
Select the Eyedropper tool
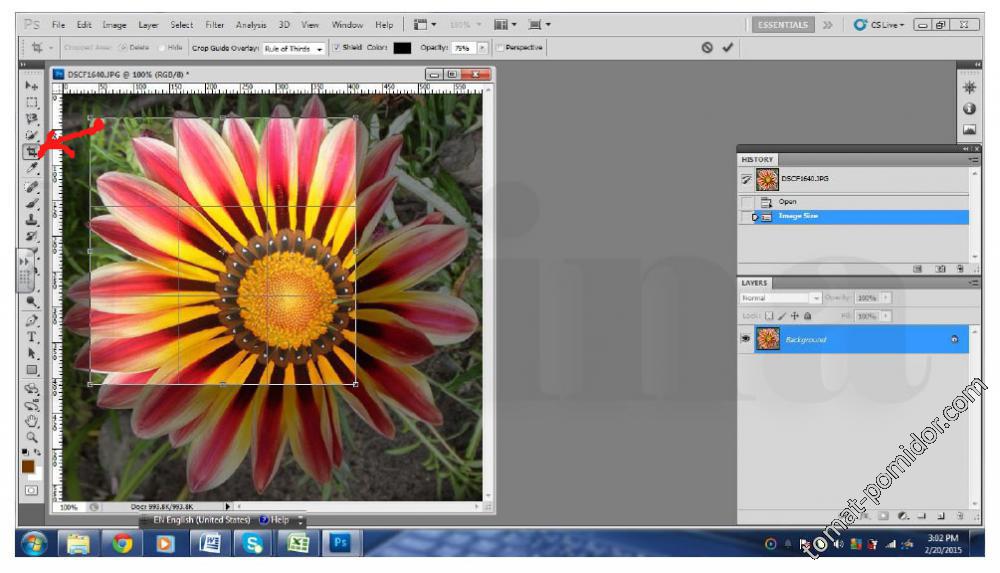[x=32, y=169]
